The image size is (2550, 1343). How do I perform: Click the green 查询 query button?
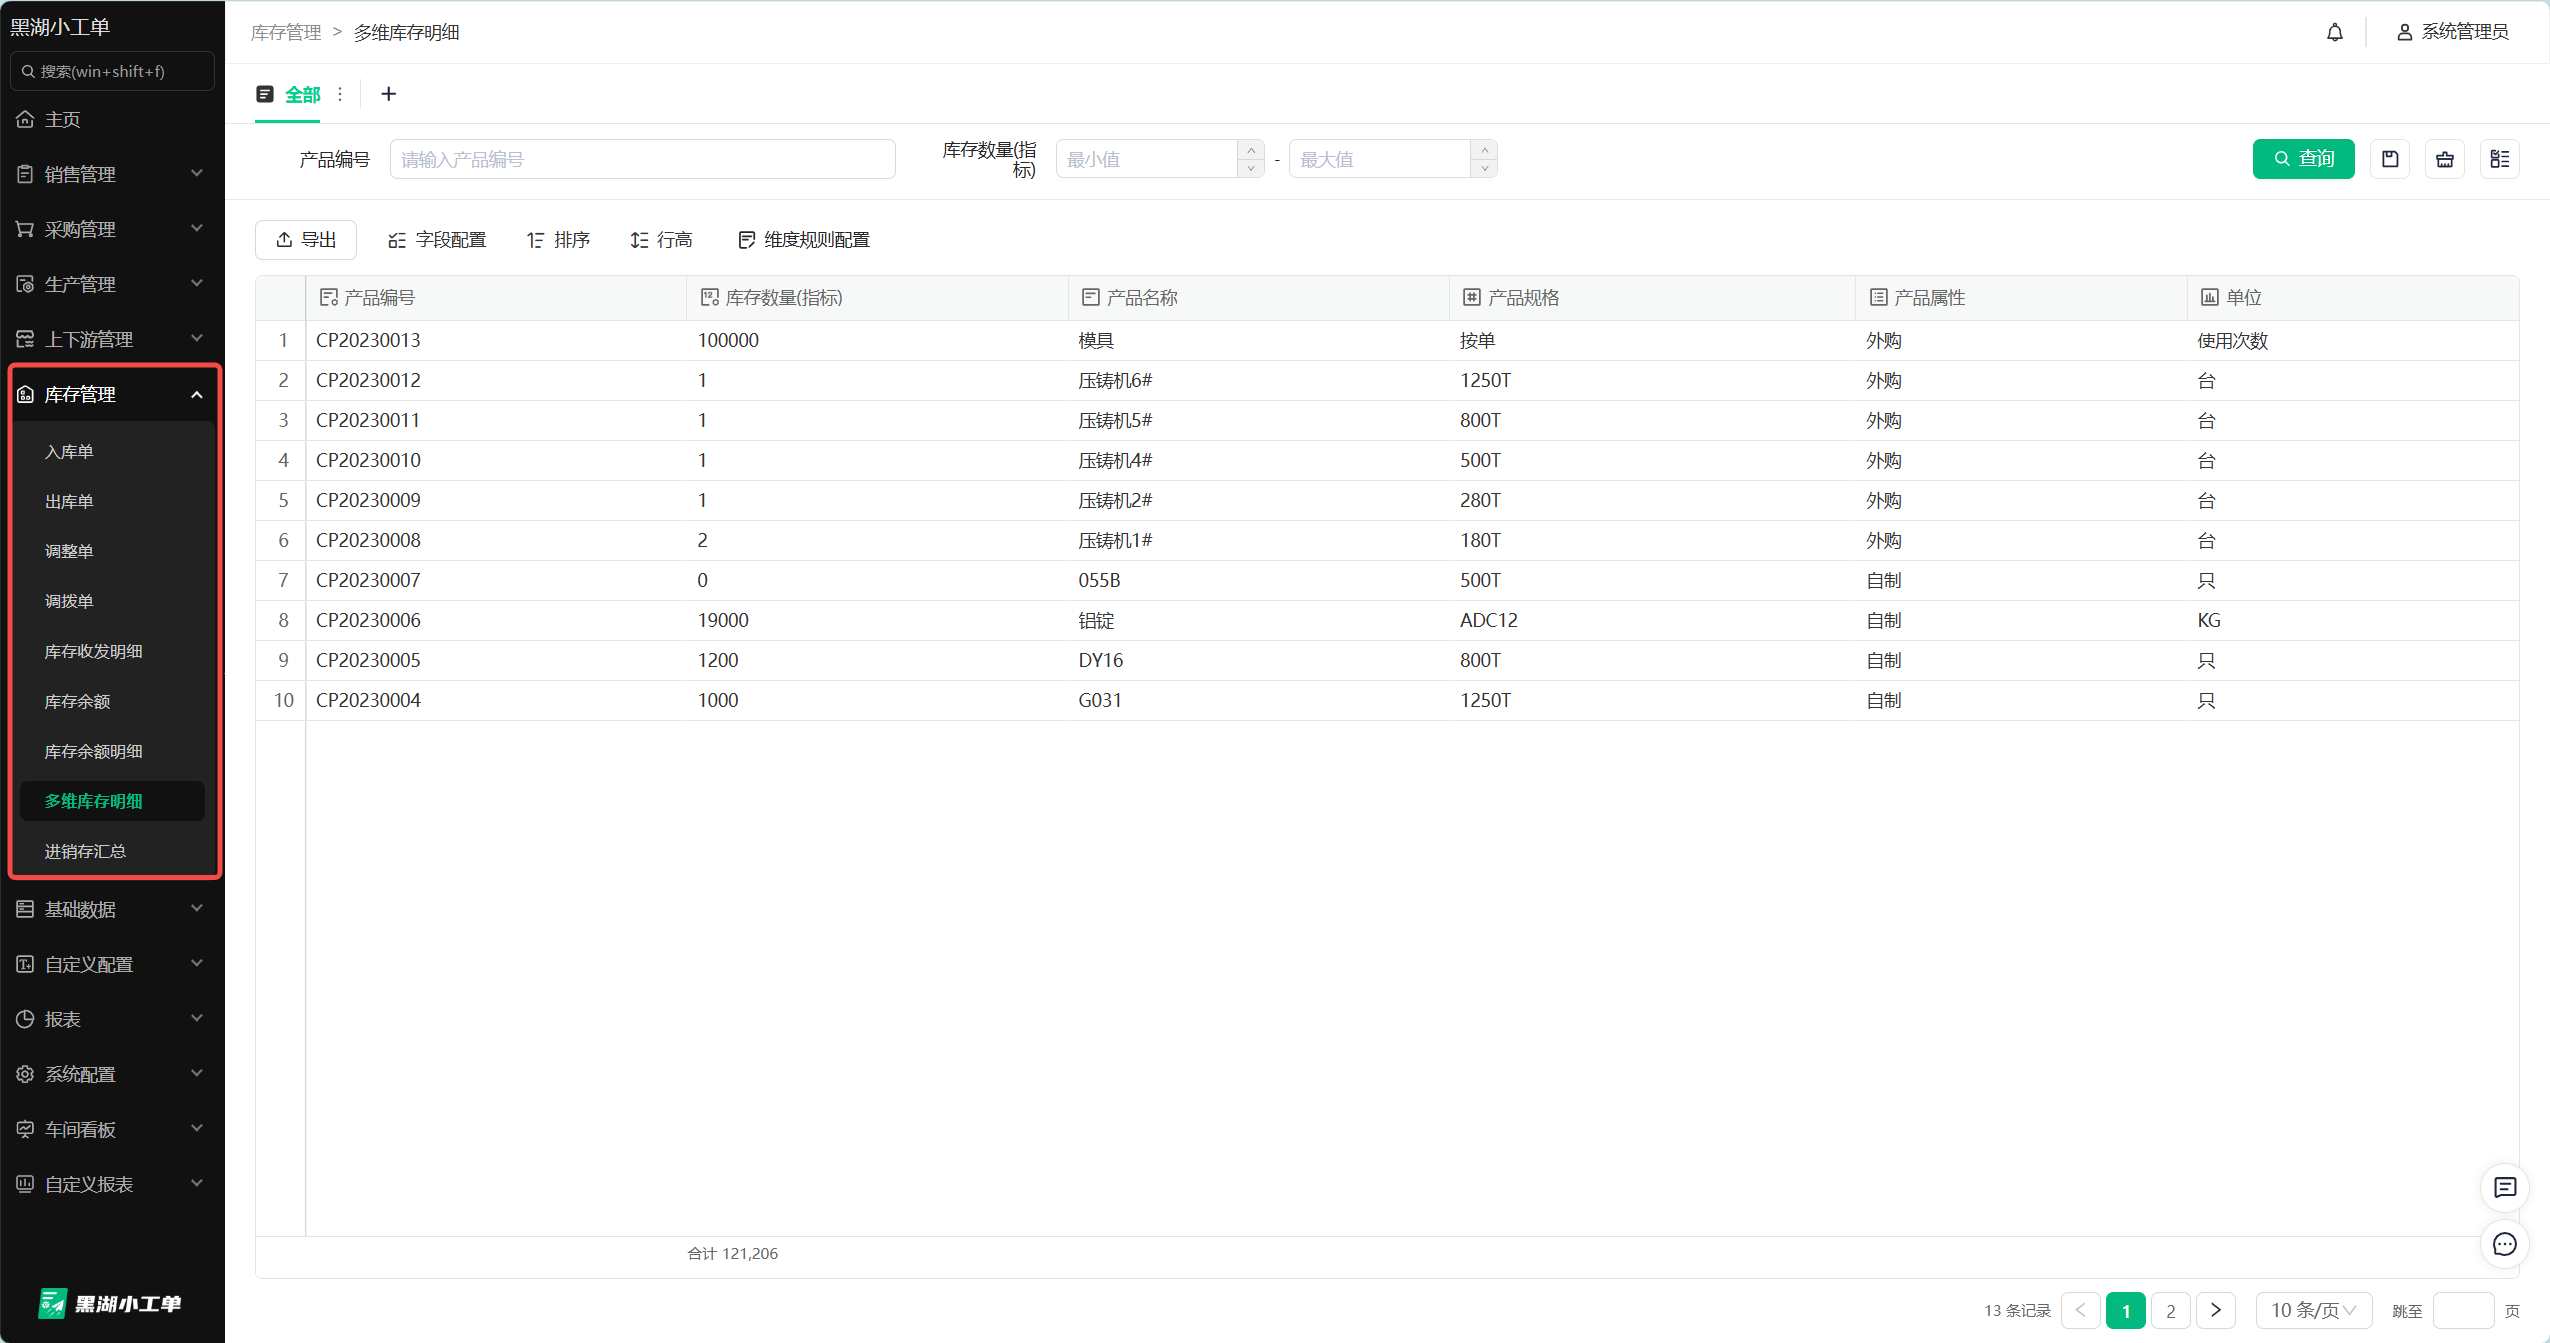(x=2303, y=159)
